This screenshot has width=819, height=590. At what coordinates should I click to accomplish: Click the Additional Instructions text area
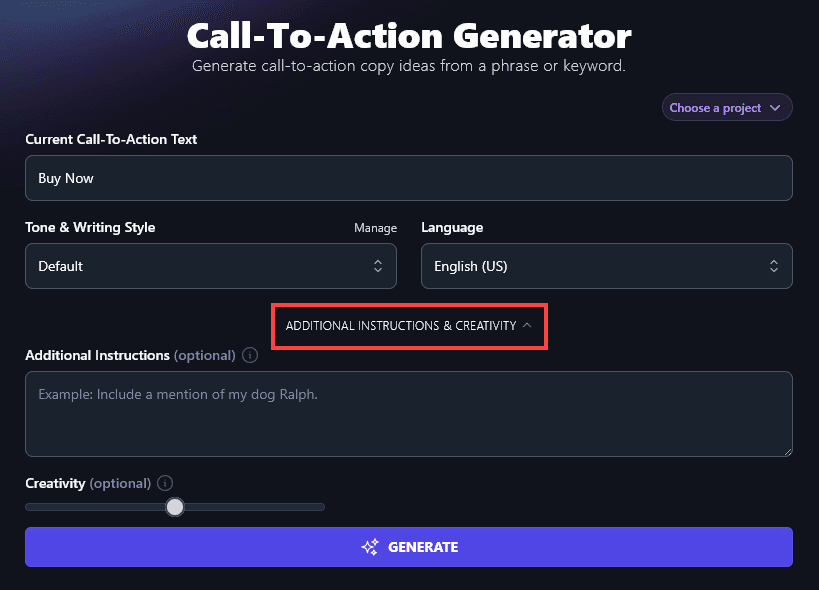point(409,413)
